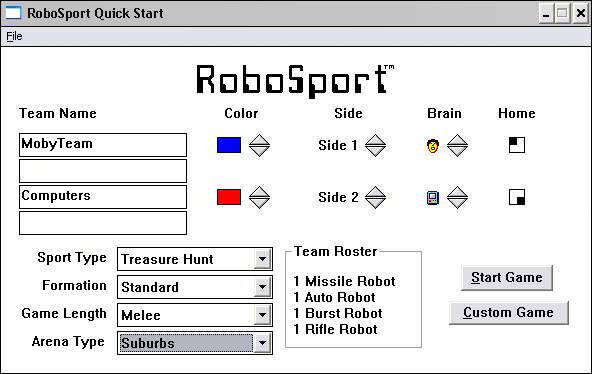Image resolution: width=592 pixels, height=374 pixels.
Task: Toggle Computers team's brain type spinner
Action: point(457,197)
